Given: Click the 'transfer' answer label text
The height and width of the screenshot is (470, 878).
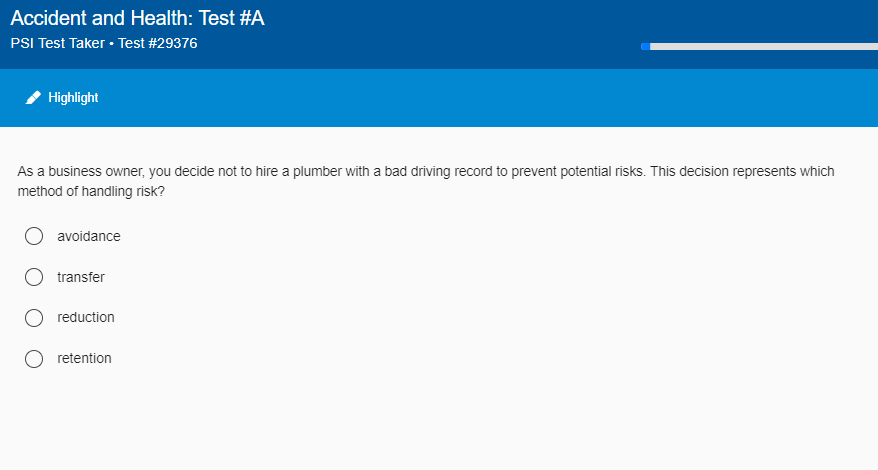Looking at the screenshot, I should 81,277.
